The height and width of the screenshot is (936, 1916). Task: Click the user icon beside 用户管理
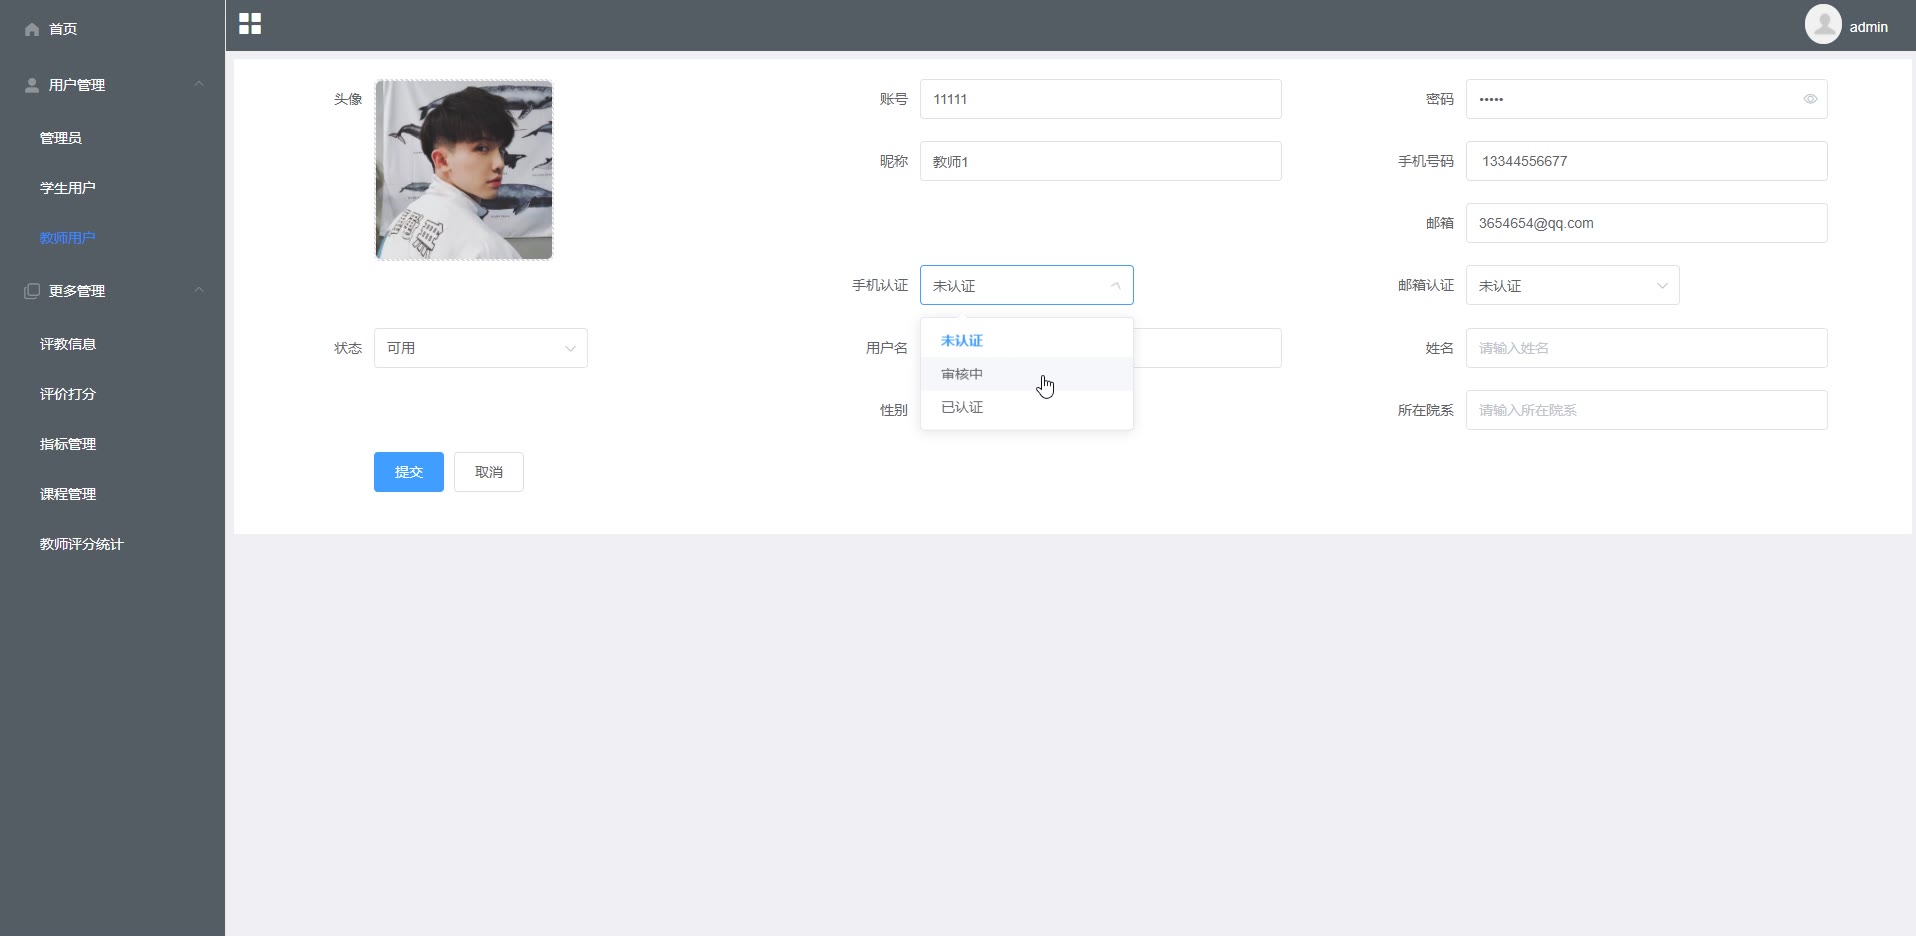pyautogui.click(x=32, y=85)
